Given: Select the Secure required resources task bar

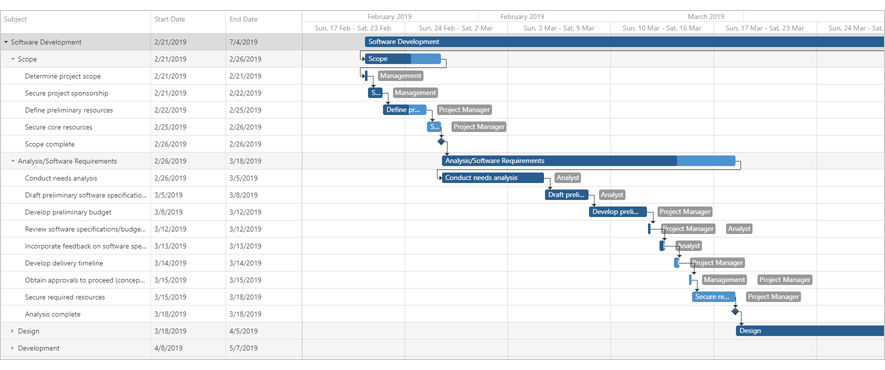Looking at the screenshot, I should point(713,297).
